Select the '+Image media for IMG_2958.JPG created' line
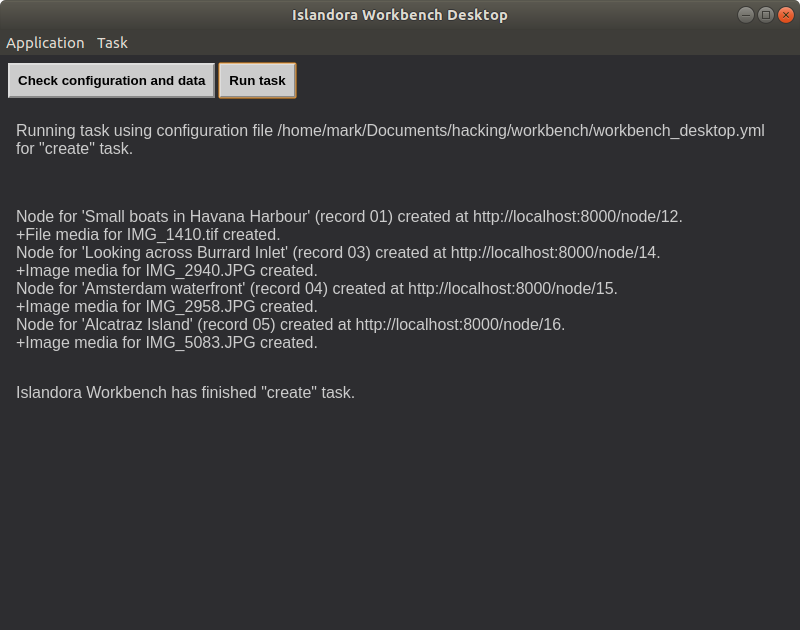 click(x=166, y=307)
